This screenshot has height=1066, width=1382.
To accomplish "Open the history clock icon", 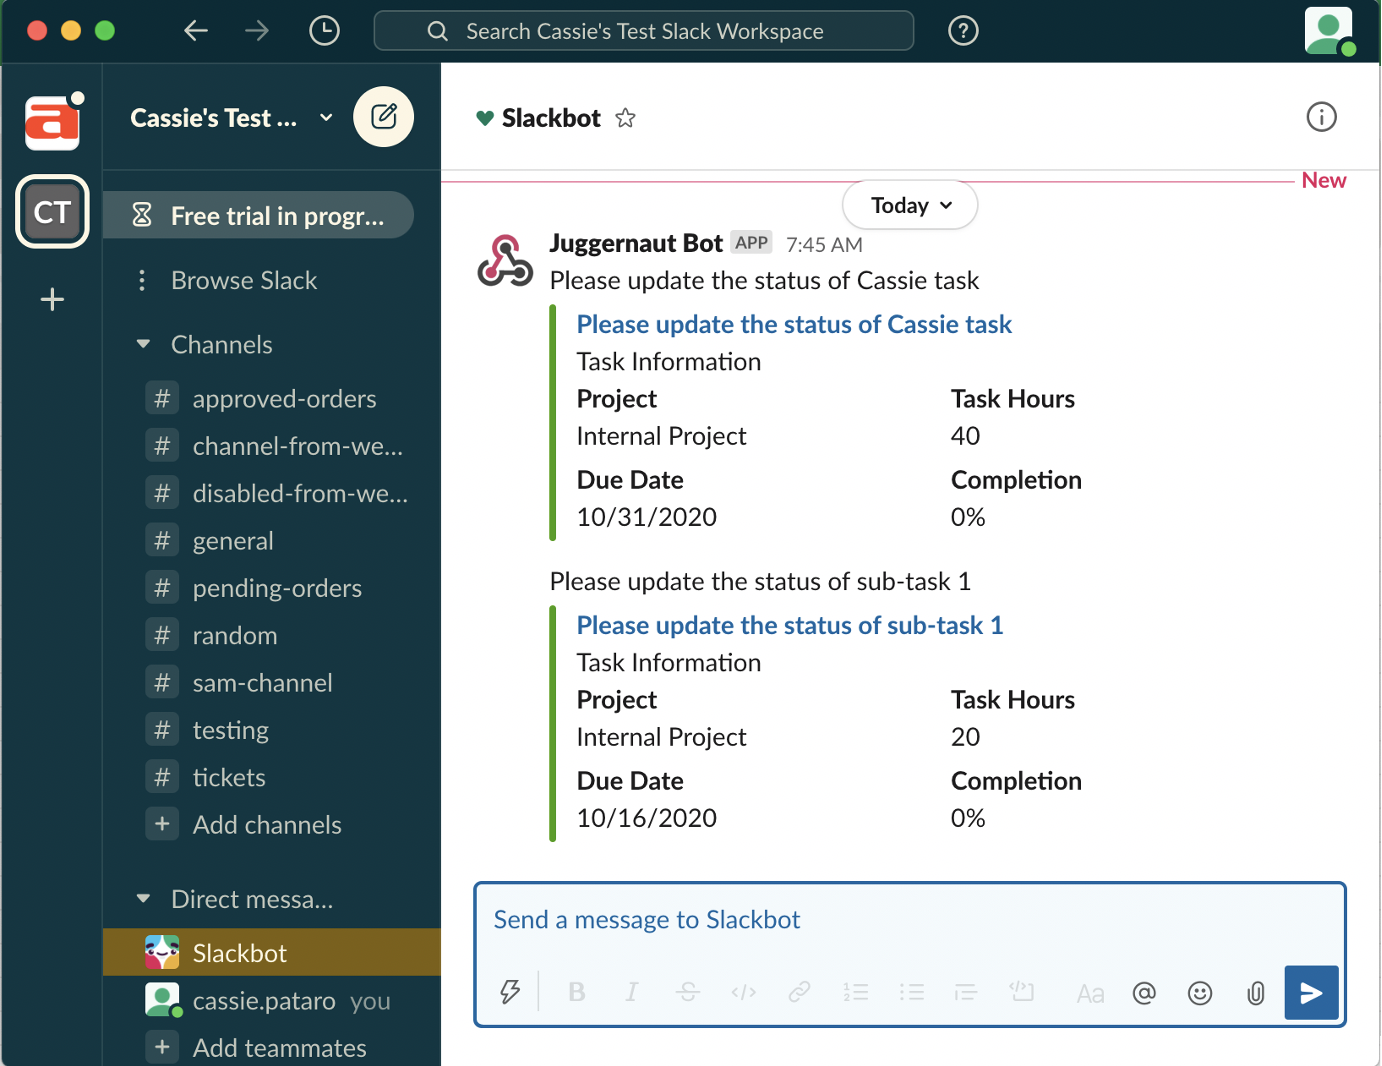I will (324, 31).
